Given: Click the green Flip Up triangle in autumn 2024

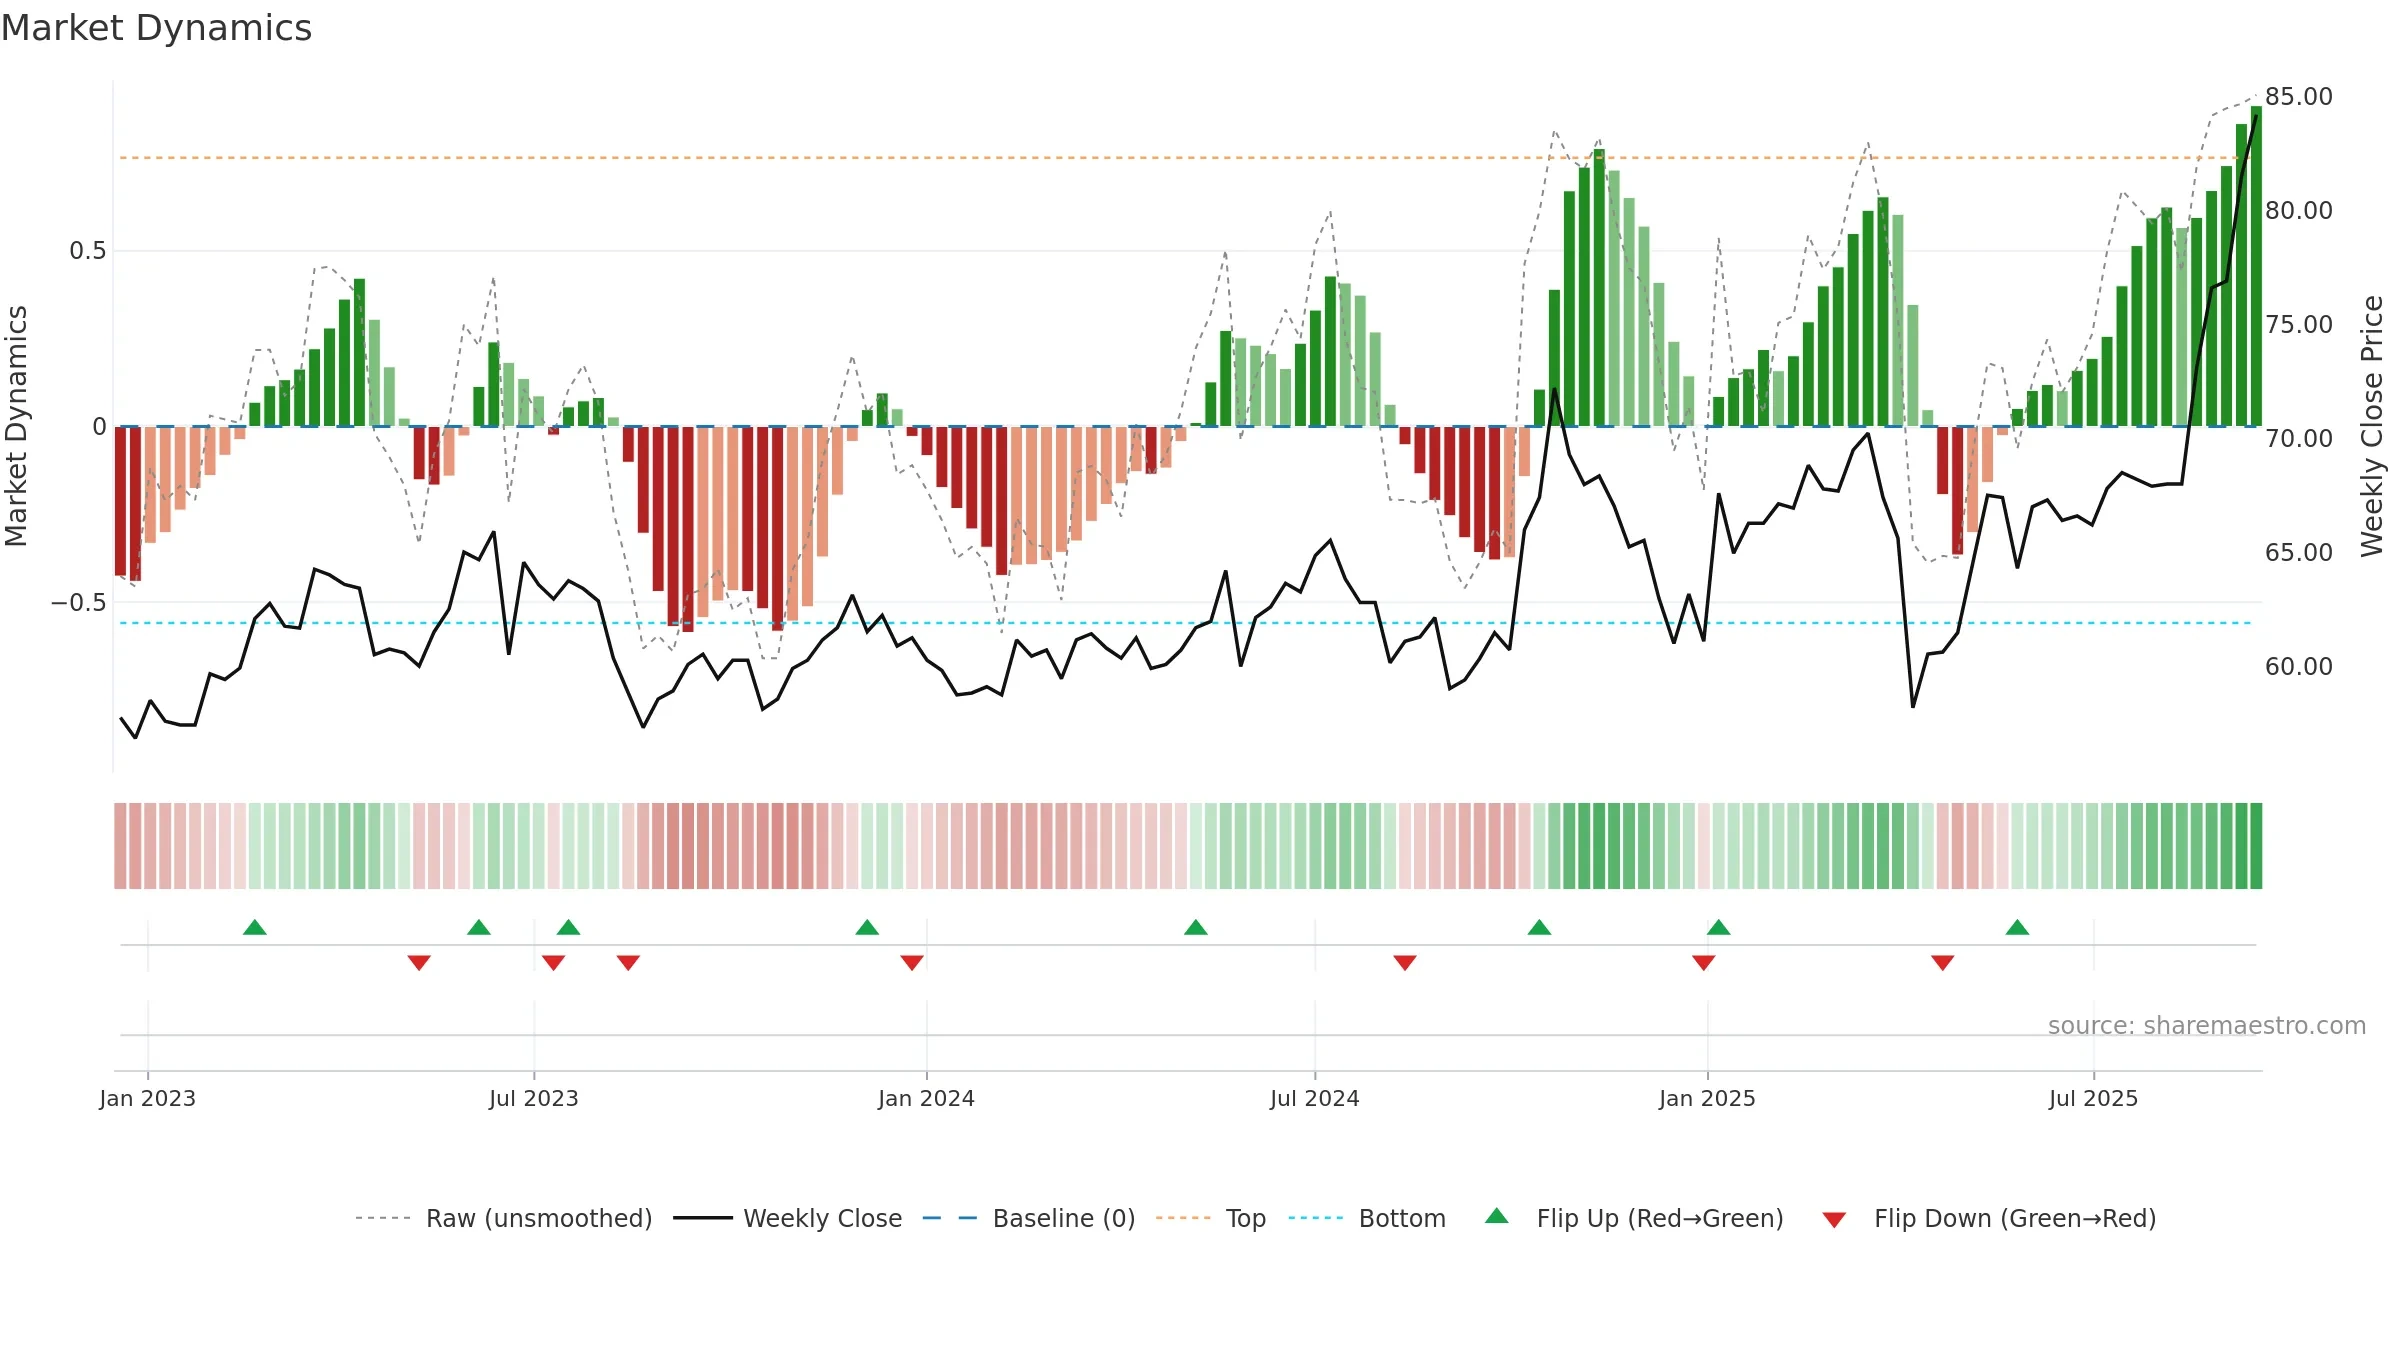Looking at the screenshot, I should (1540, 927).
